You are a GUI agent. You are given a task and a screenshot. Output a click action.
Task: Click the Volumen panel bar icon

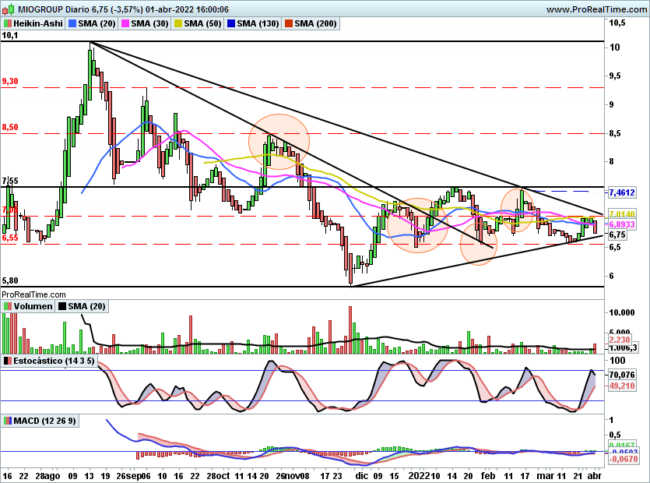point(8,308)
